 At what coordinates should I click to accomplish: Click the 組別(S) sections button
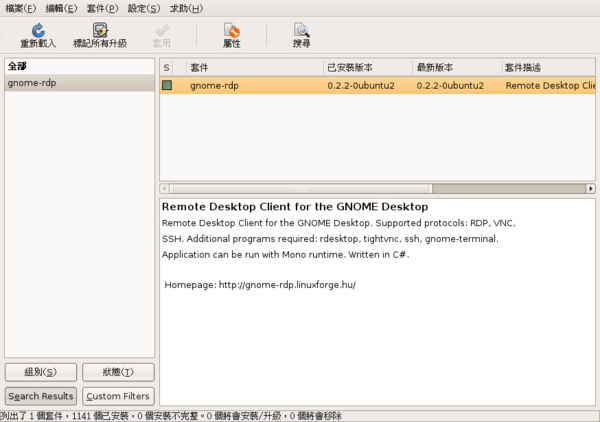41,372
